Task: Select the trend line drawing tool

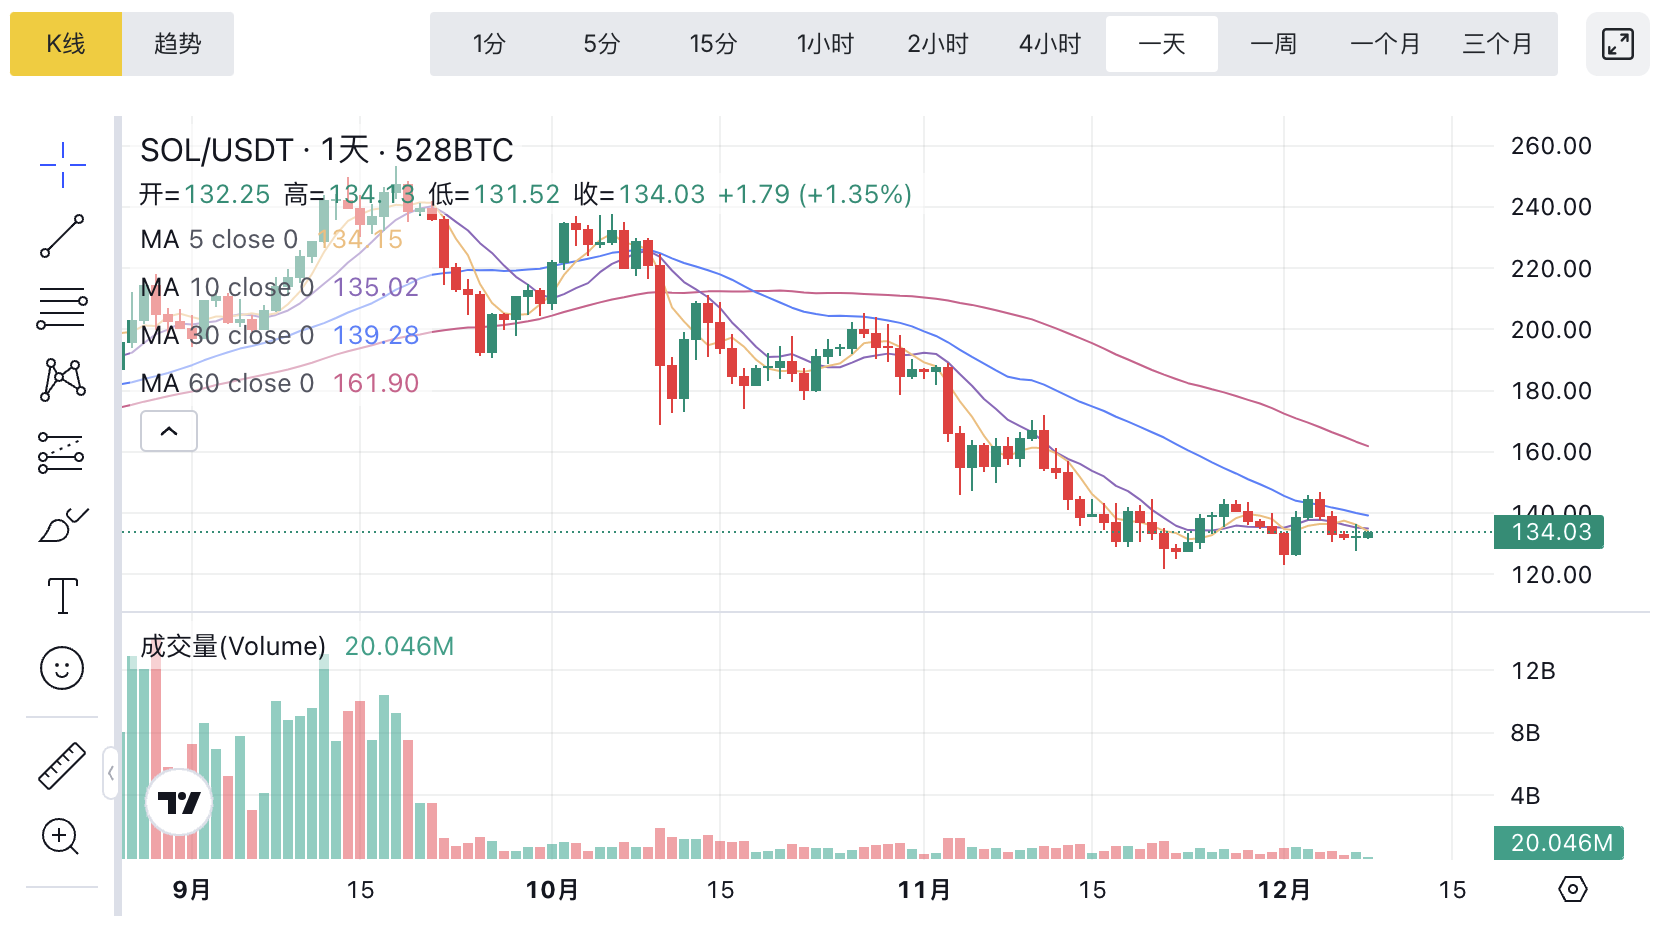Action: [62, 236]
